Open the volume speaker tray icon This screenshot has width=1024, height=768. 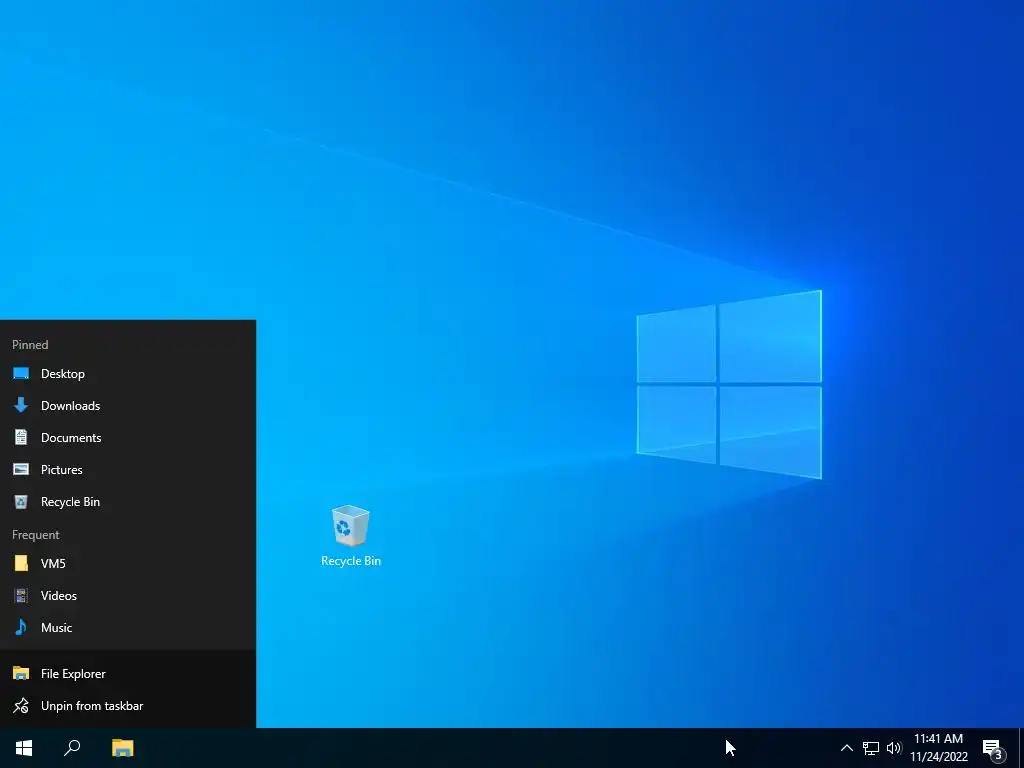click(x=894, y=748)
